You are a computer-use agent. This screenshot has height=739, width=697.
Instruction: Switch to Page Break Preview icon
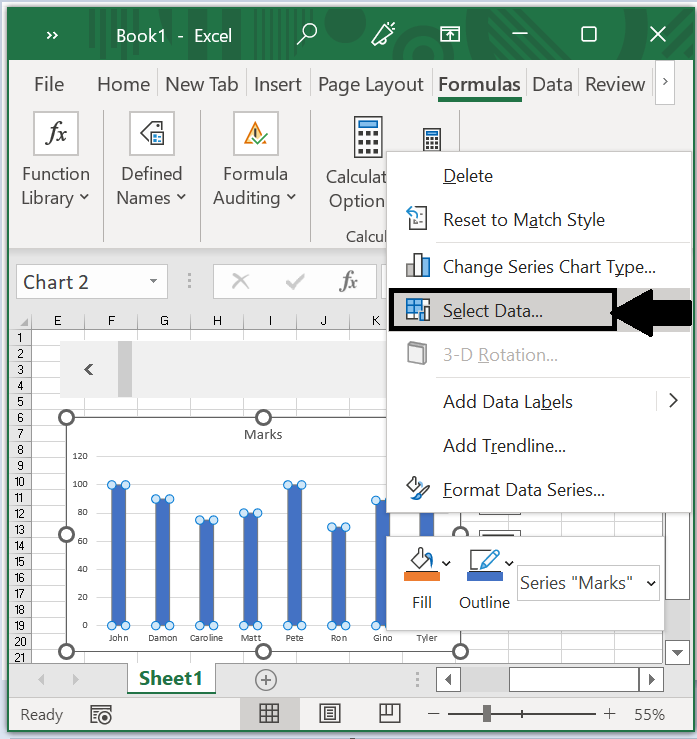coord(390,713)
